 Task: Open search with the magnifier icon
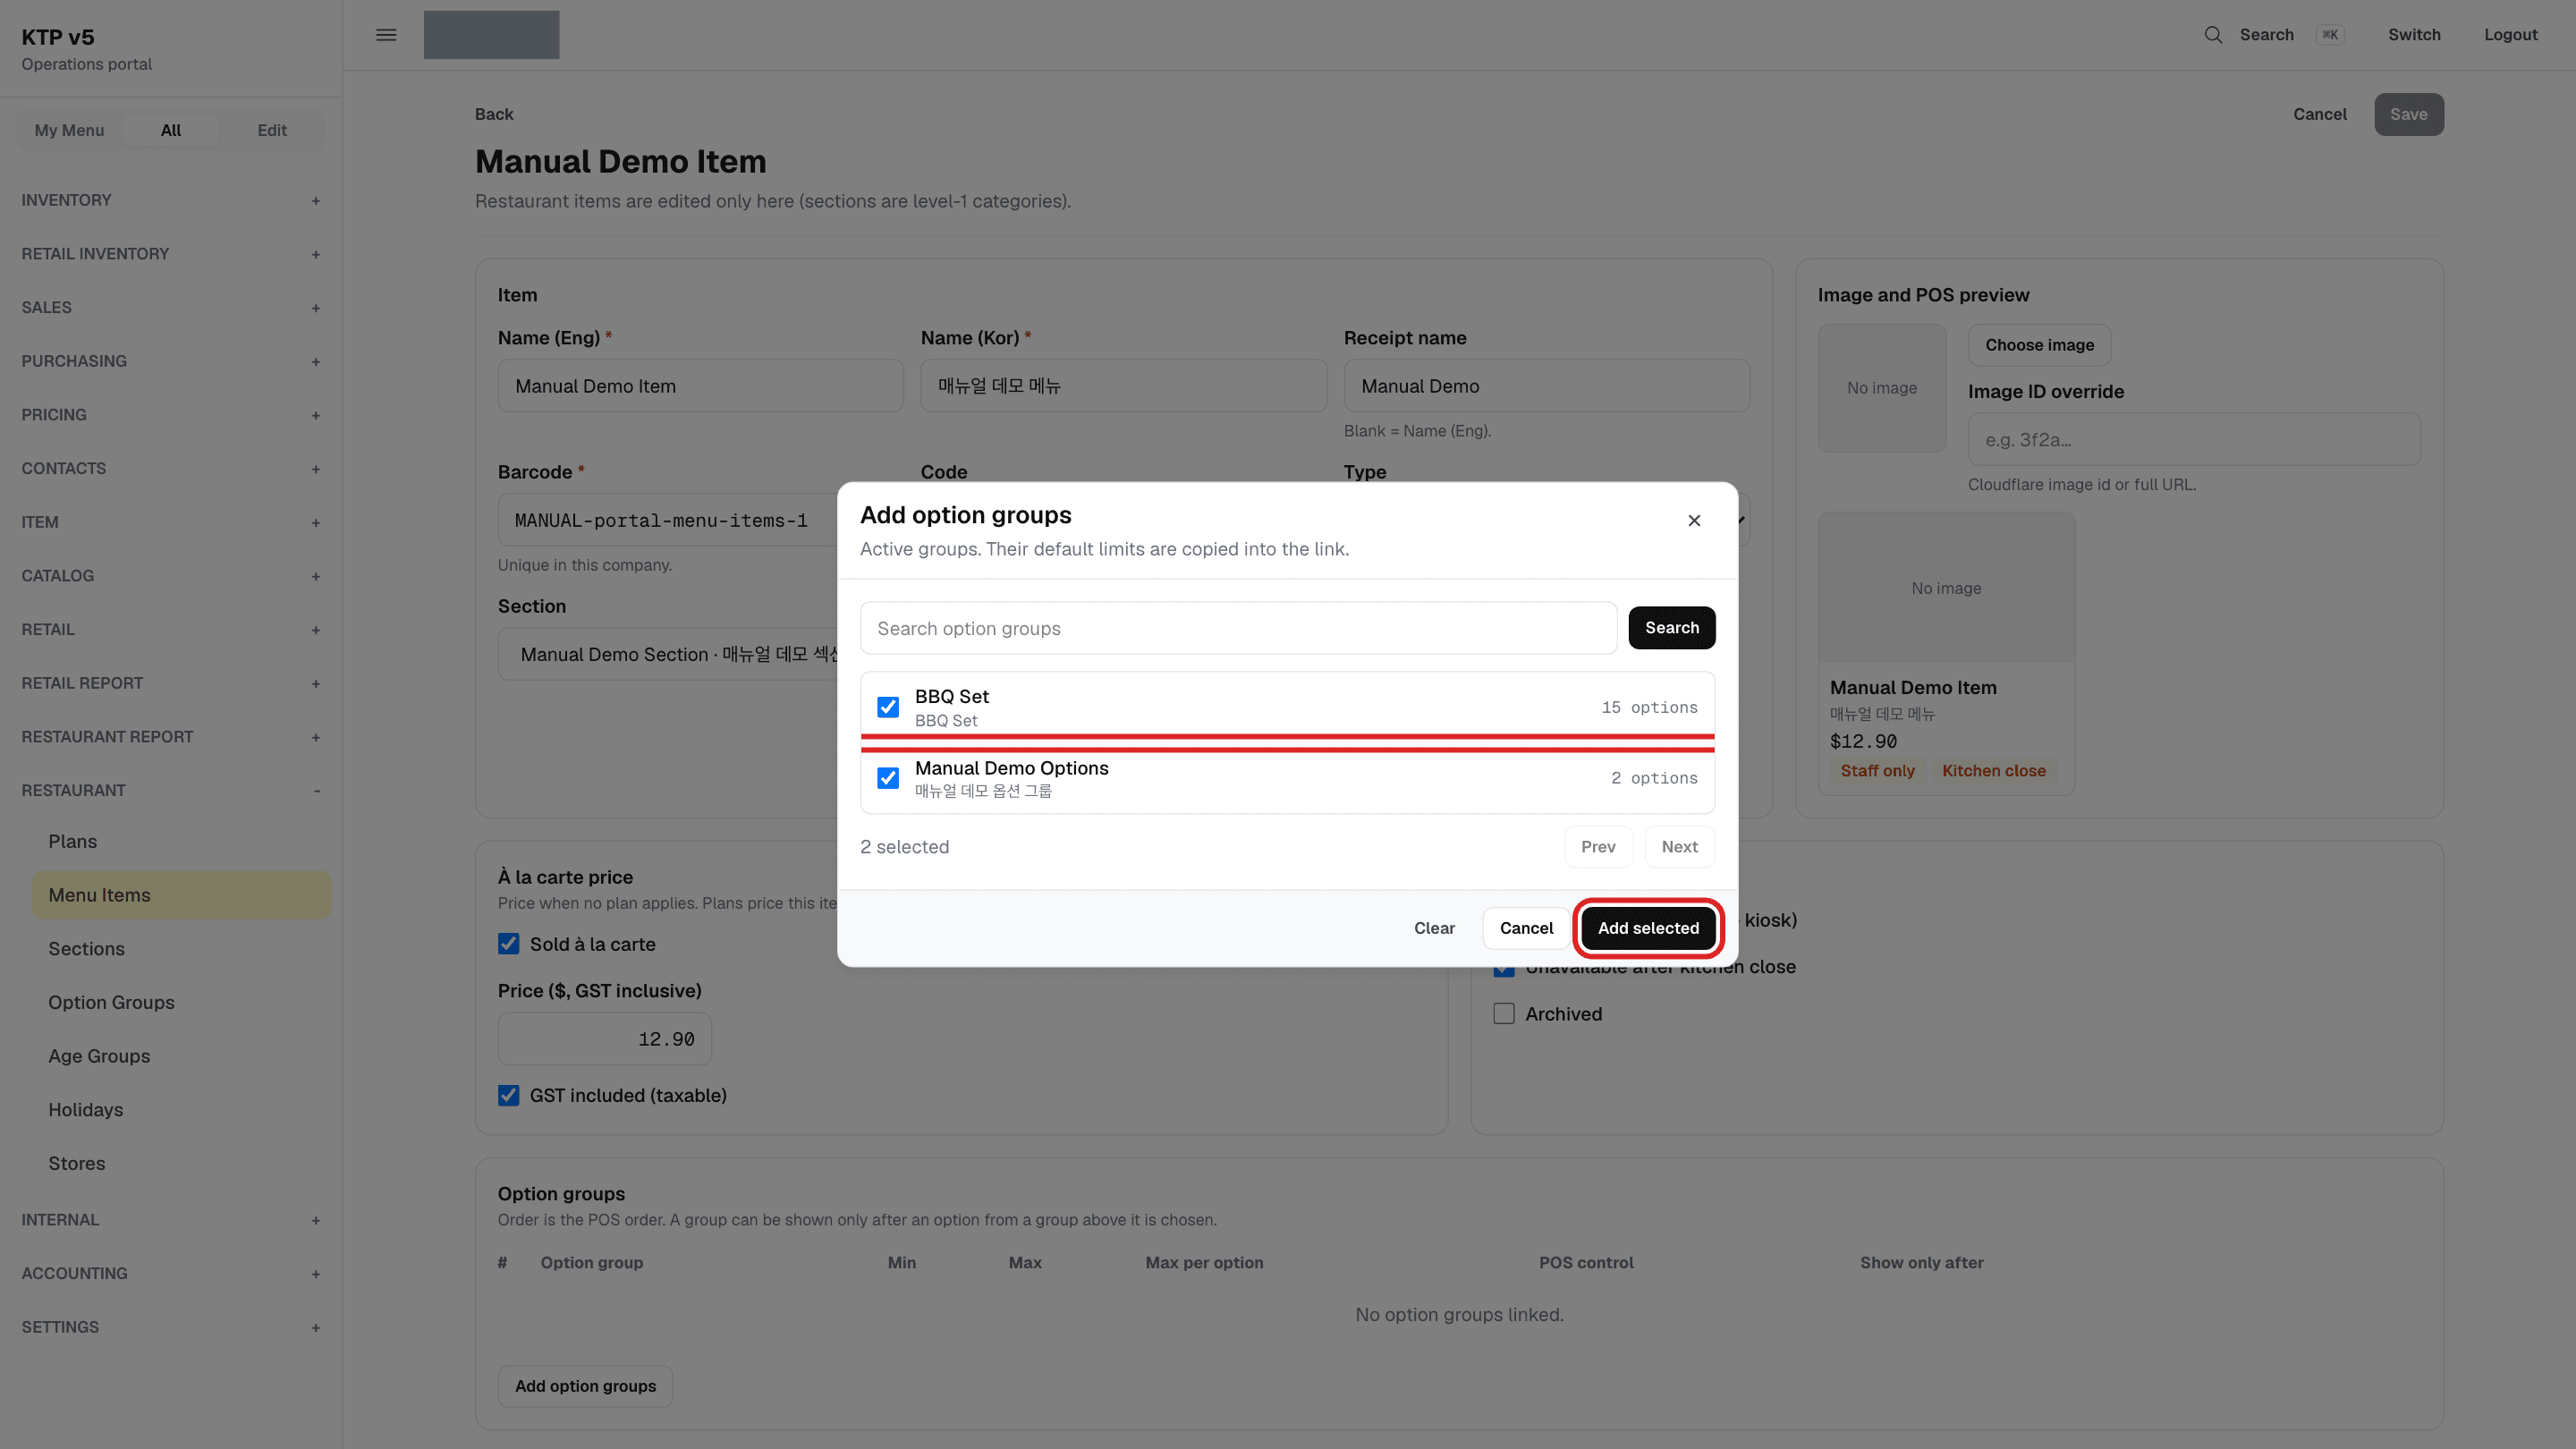click(2213, 35)
